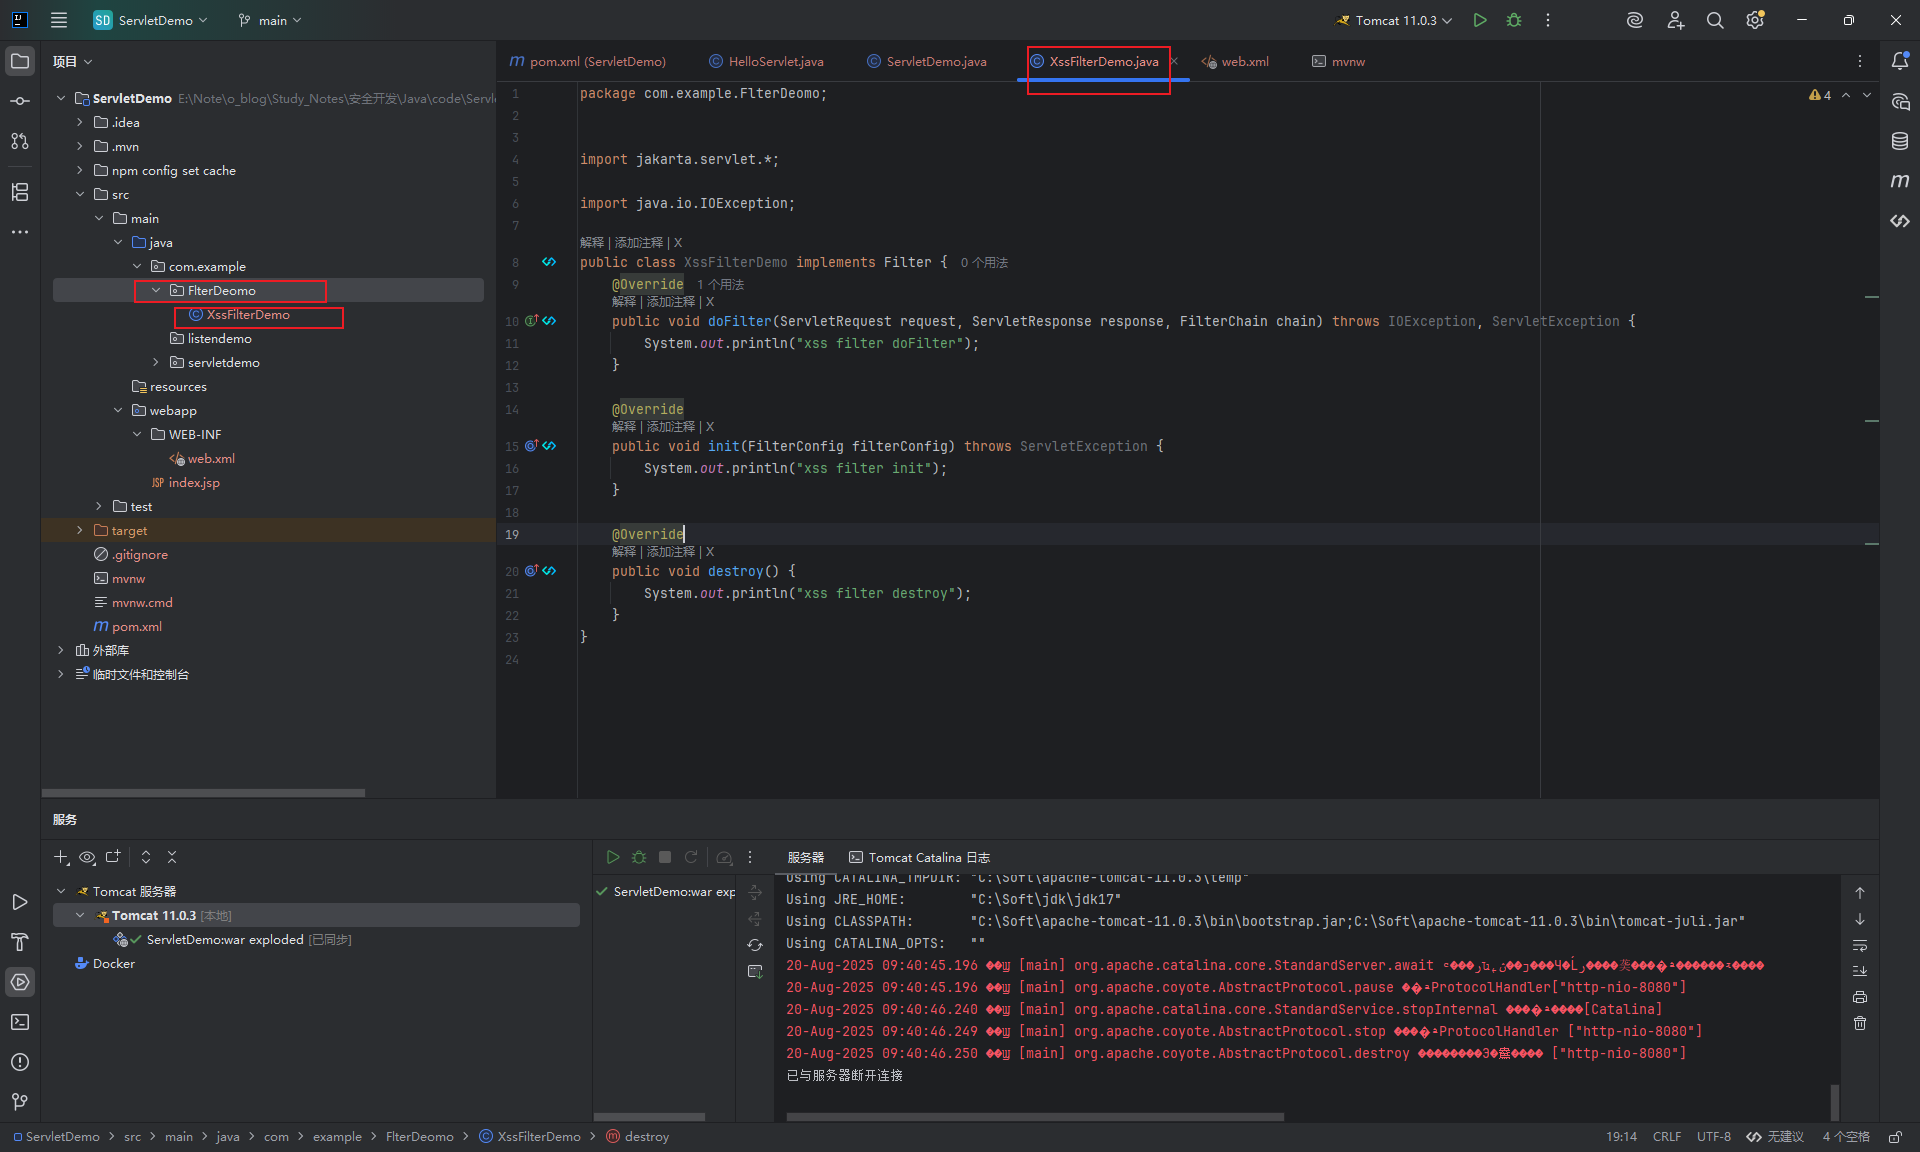
Task: Click console horizontal scrollbar
Action: pos(1035,1117)
